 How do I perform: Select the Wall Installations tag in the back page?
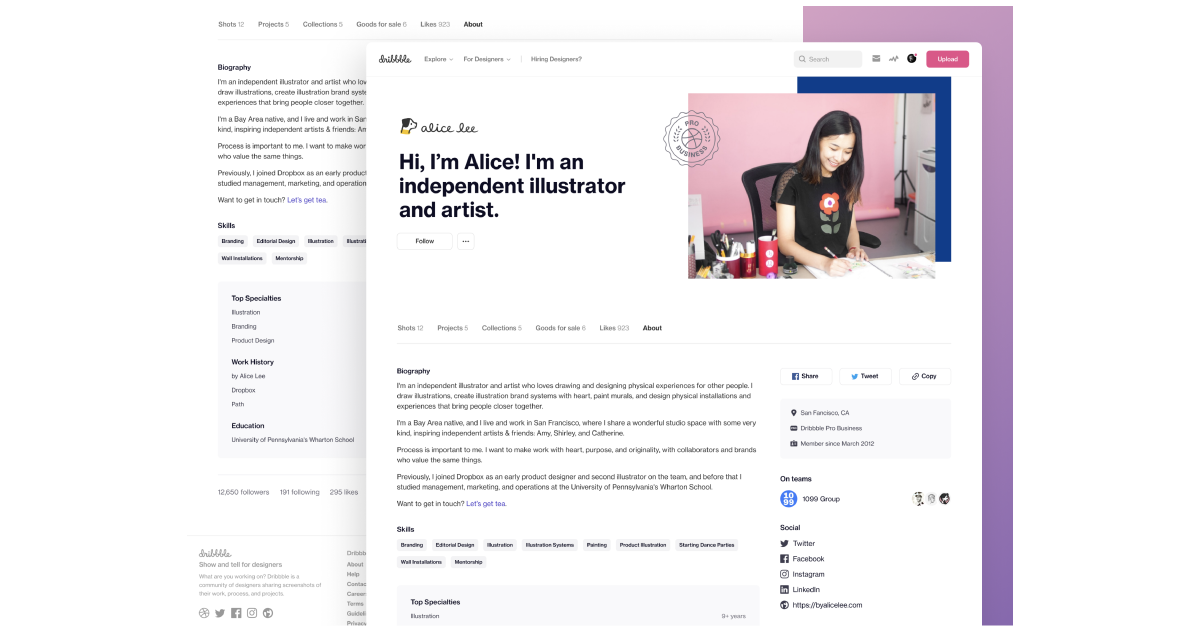(243, 258)
